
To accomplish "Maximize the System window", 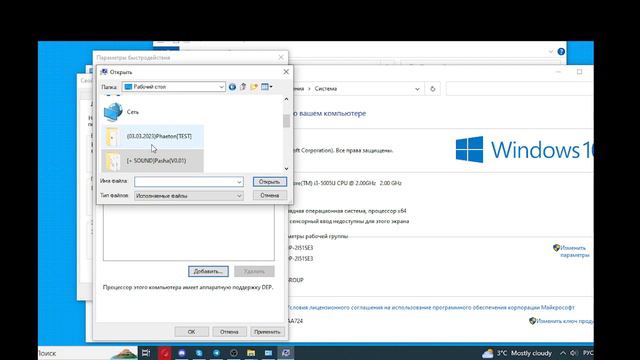I will (579, 72).
